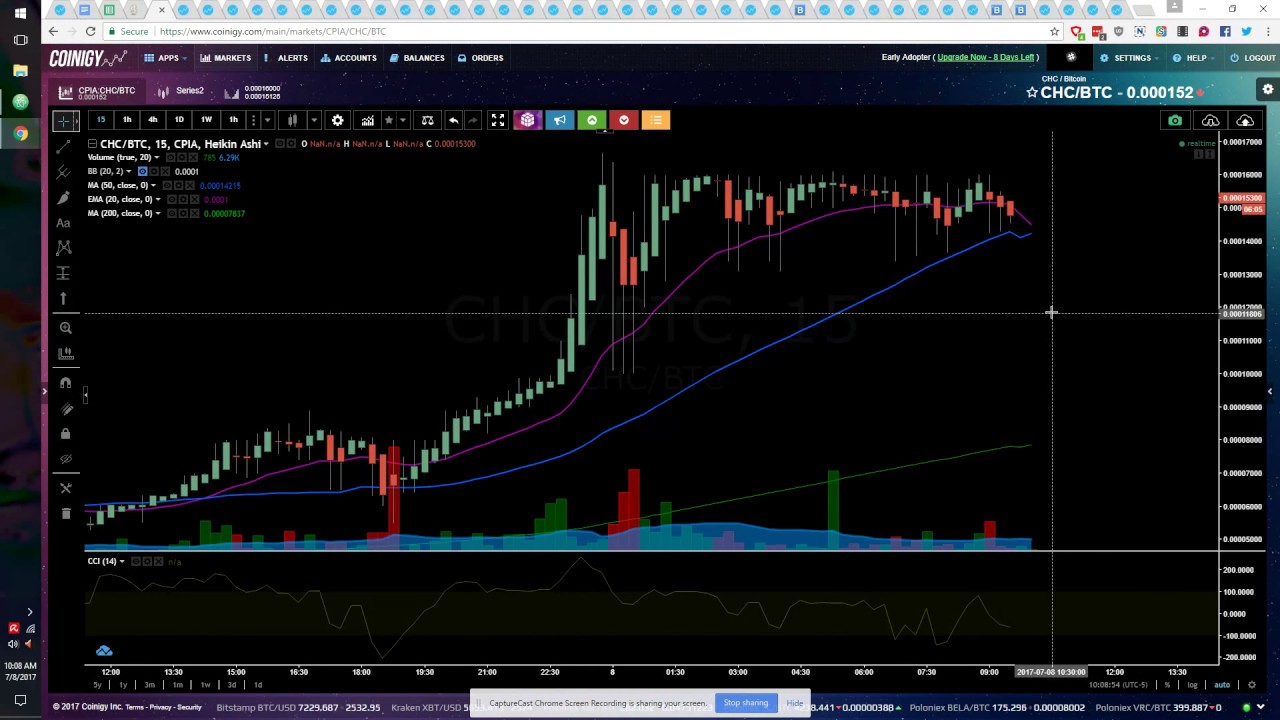Click the orange list button
1280x720 pixels.
click(x=655, y=120)
